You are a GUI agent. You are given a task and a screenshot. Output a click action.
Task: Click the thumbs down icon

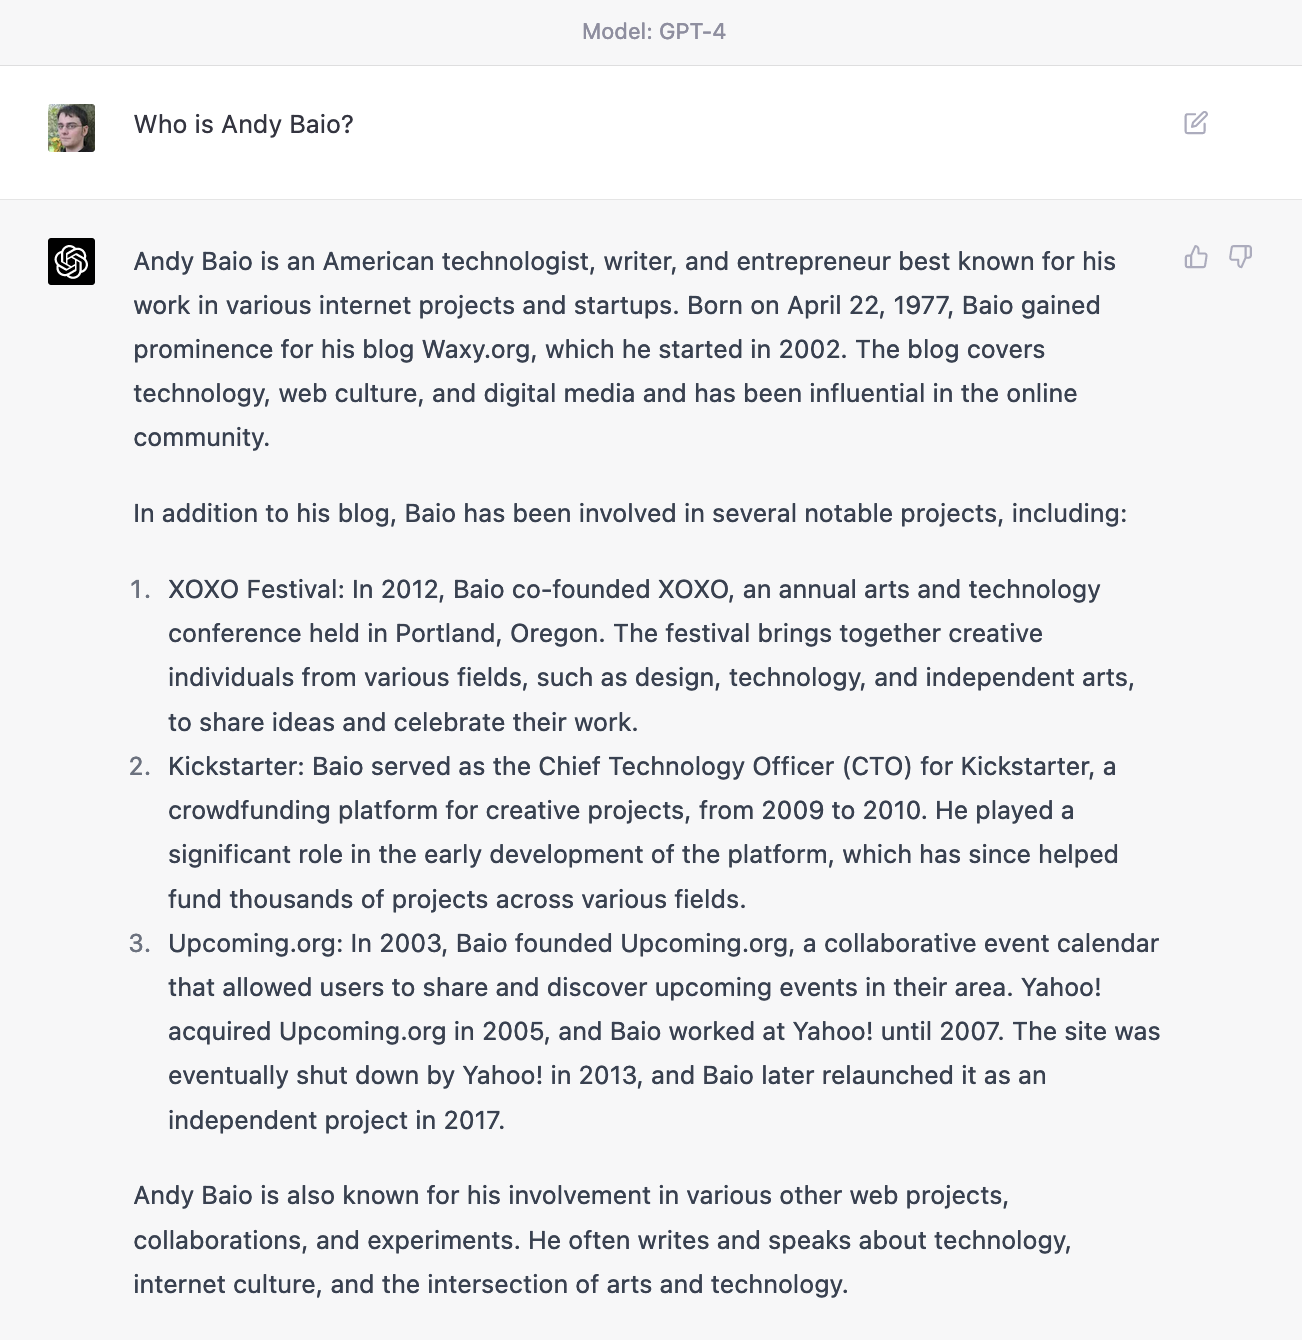[x=1240, y=257]
